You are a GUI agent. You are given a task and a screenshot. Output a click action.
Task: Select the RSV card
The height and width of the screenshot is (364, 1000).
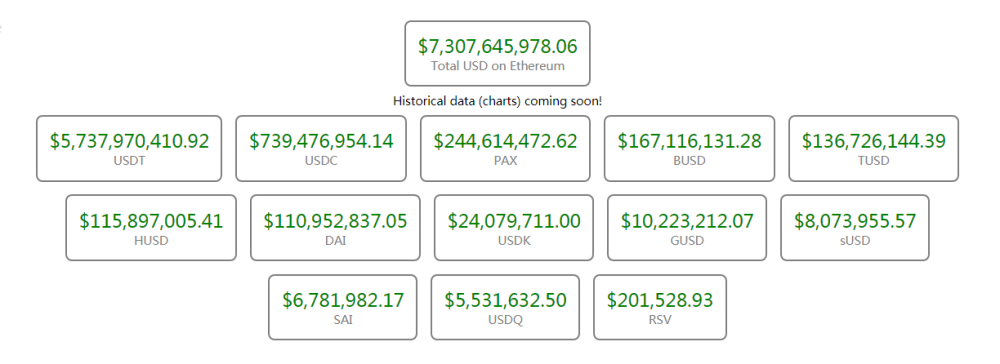(x=660, y=307)
